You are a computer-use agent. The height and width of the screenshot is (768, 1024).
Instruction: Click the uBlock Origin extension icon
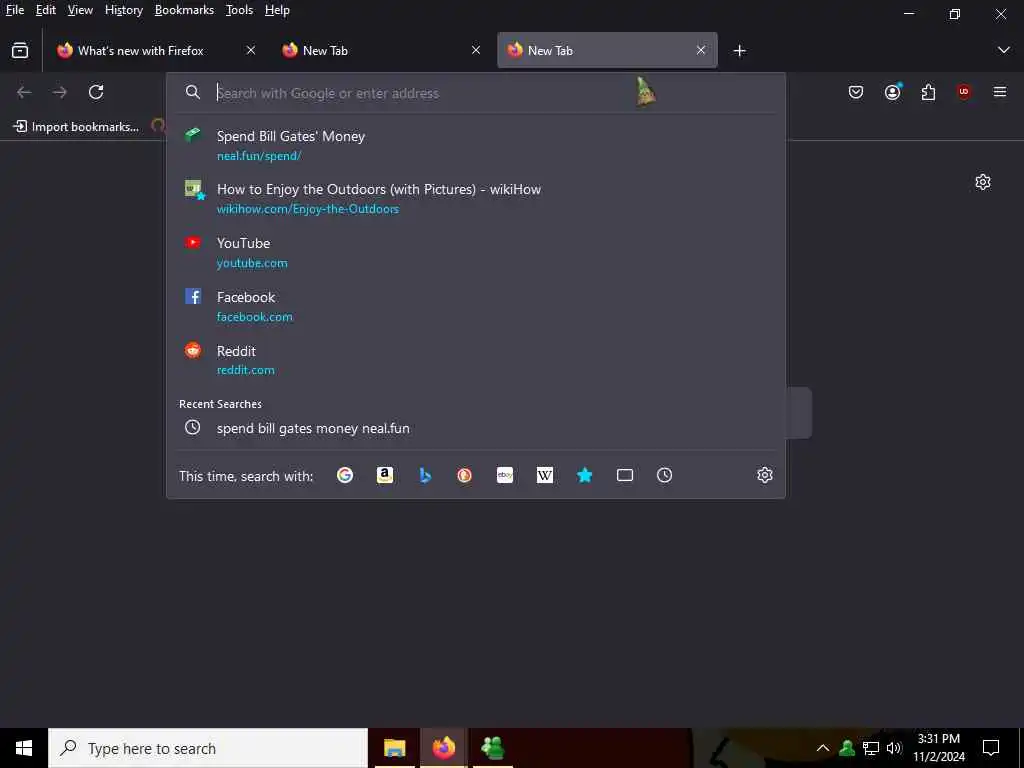click(x=964, y=92)
